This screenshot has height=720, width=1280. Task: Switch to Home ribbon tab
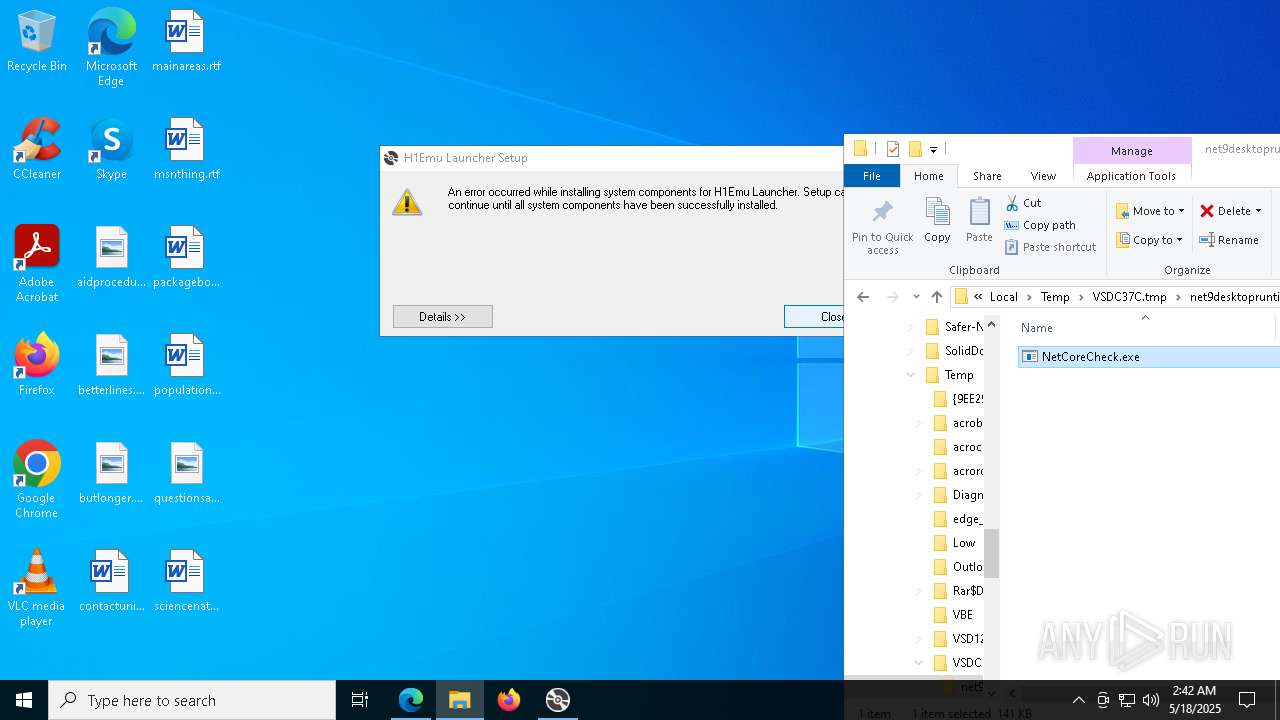pos(928,176)
